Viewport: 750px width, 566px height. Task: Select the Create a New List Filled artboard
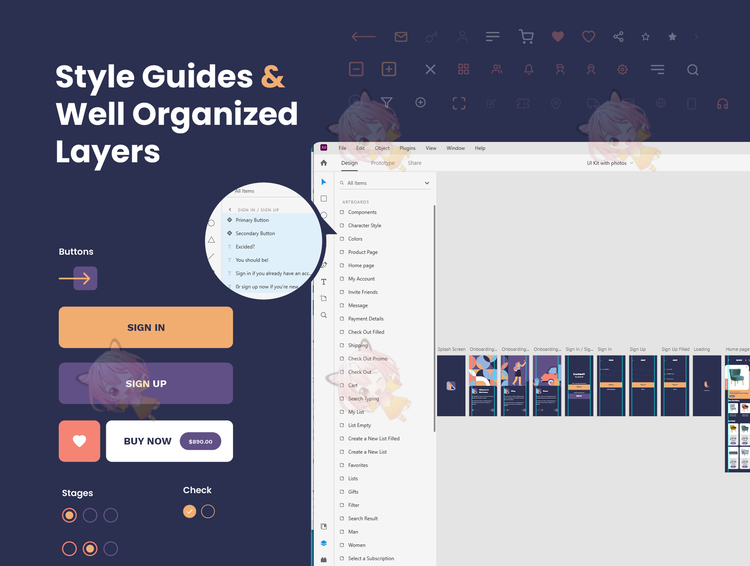click(374, 438)
